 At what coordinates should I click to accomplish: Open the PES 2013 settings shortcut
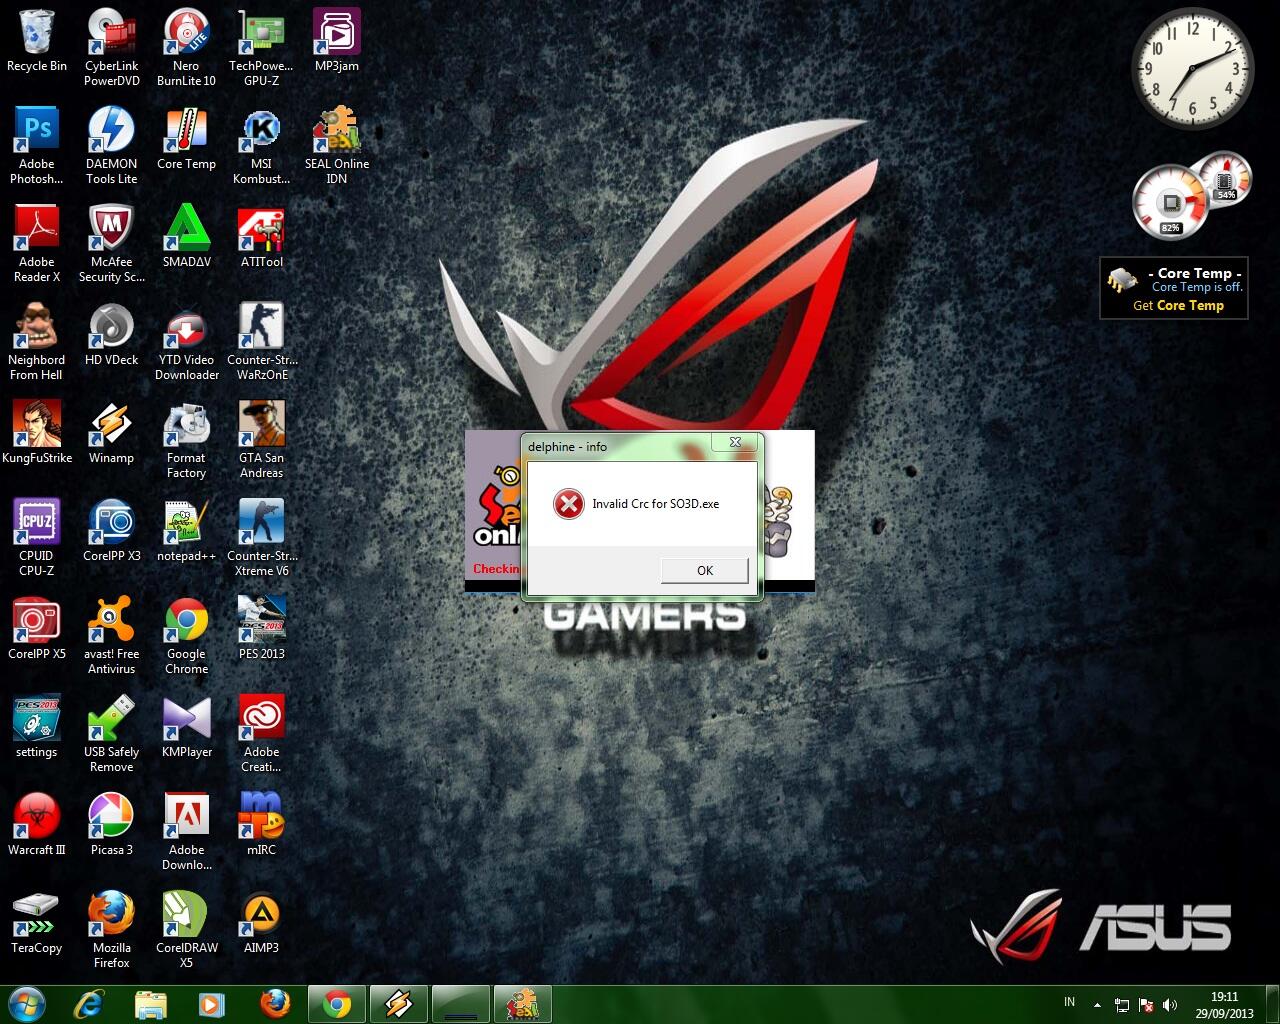(x=37, y=727)
